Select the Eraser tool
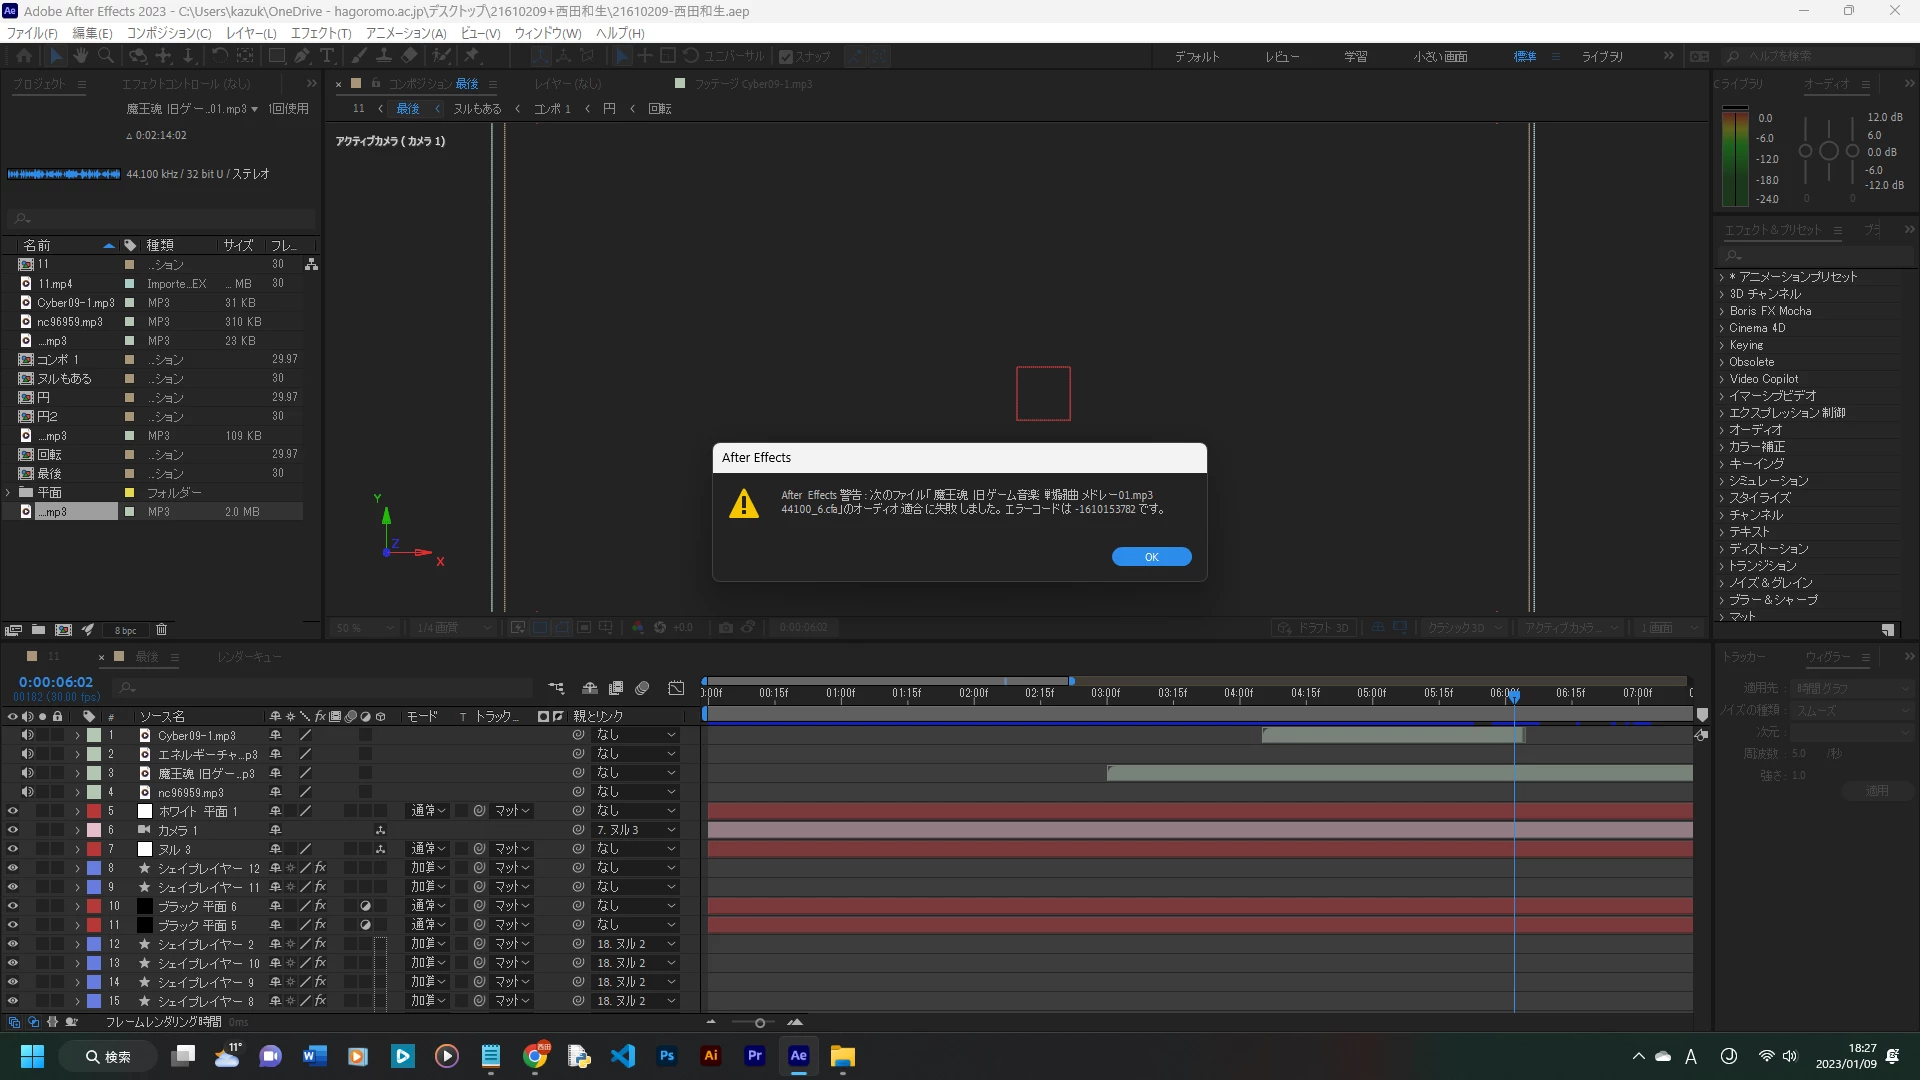Image resolution: width=1920 pixels, height=1080 pixels. click(409, 56)
